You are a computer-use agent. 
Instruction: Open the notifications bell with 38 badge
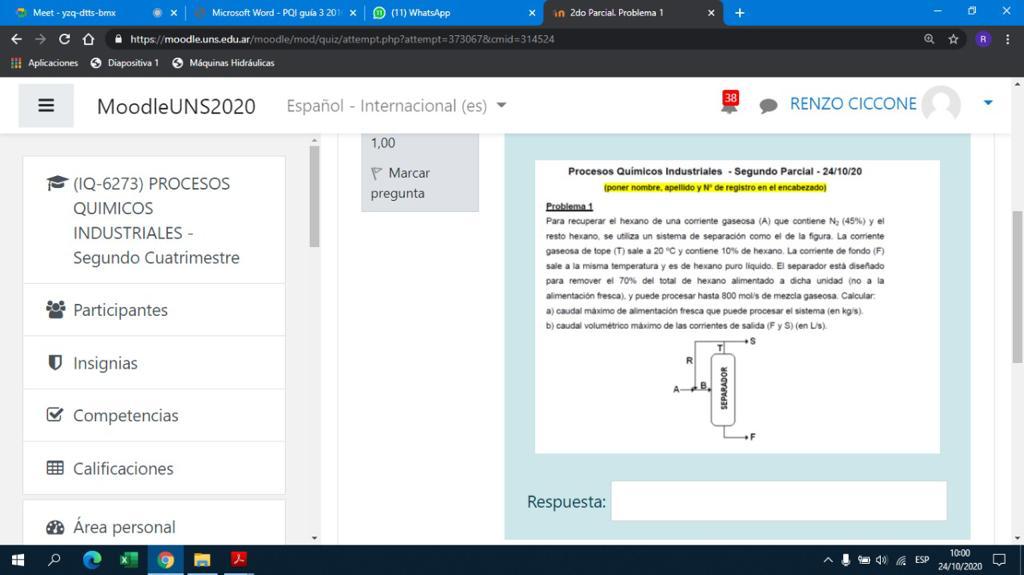pyautogui.click(x=729, y=104)
